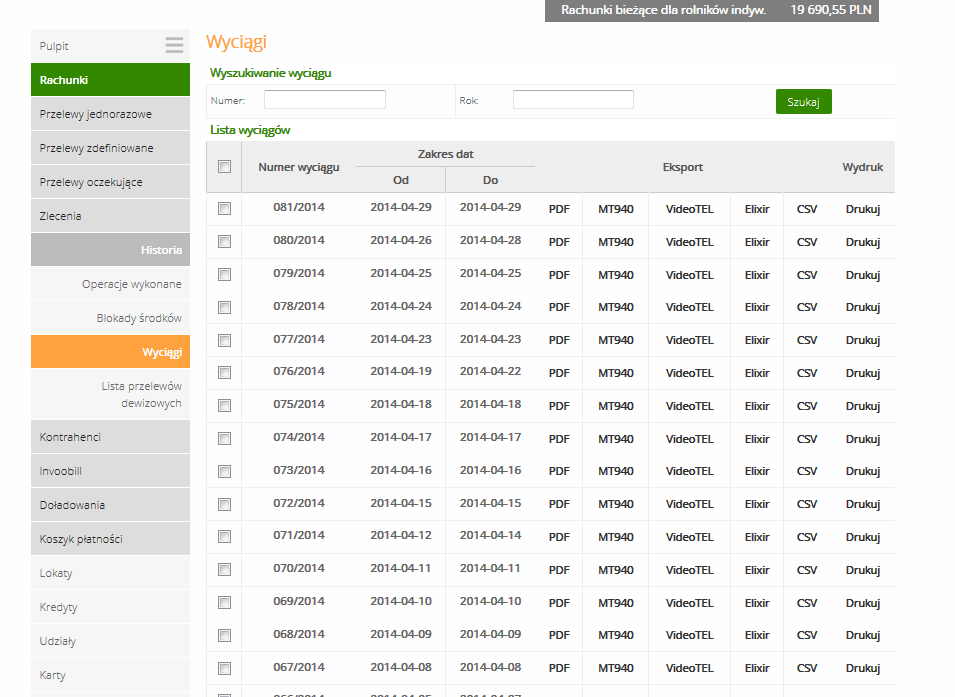Open Blokady środków submenu item
The width and height of the screenshot is (955, 697).
[x=110, y=318]
